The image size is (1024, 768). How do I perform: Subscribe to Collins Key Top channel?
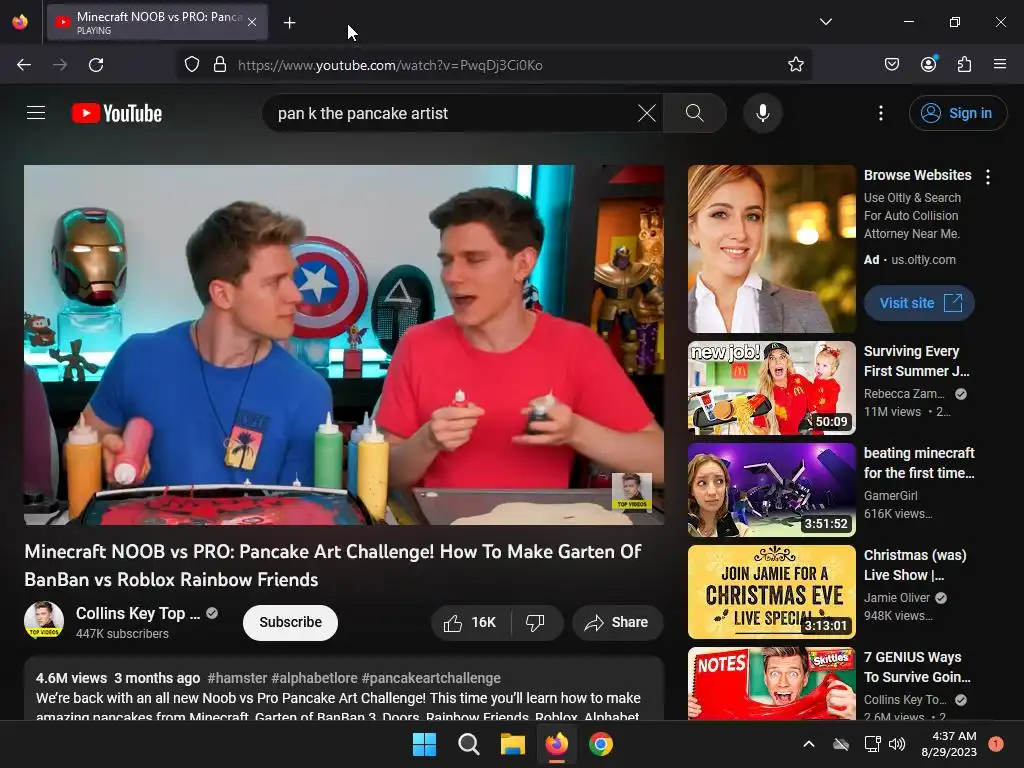[x=290, y=622]
